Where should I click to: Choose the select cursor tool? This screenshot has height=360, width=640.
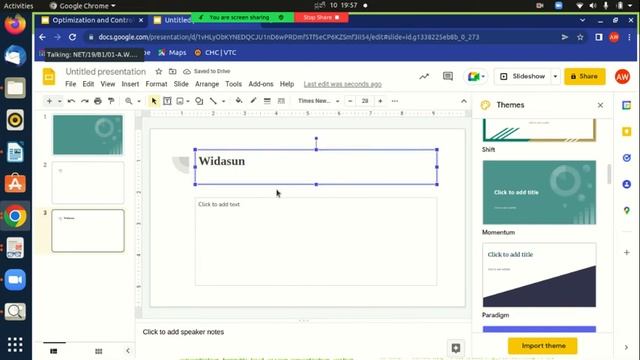154,101
